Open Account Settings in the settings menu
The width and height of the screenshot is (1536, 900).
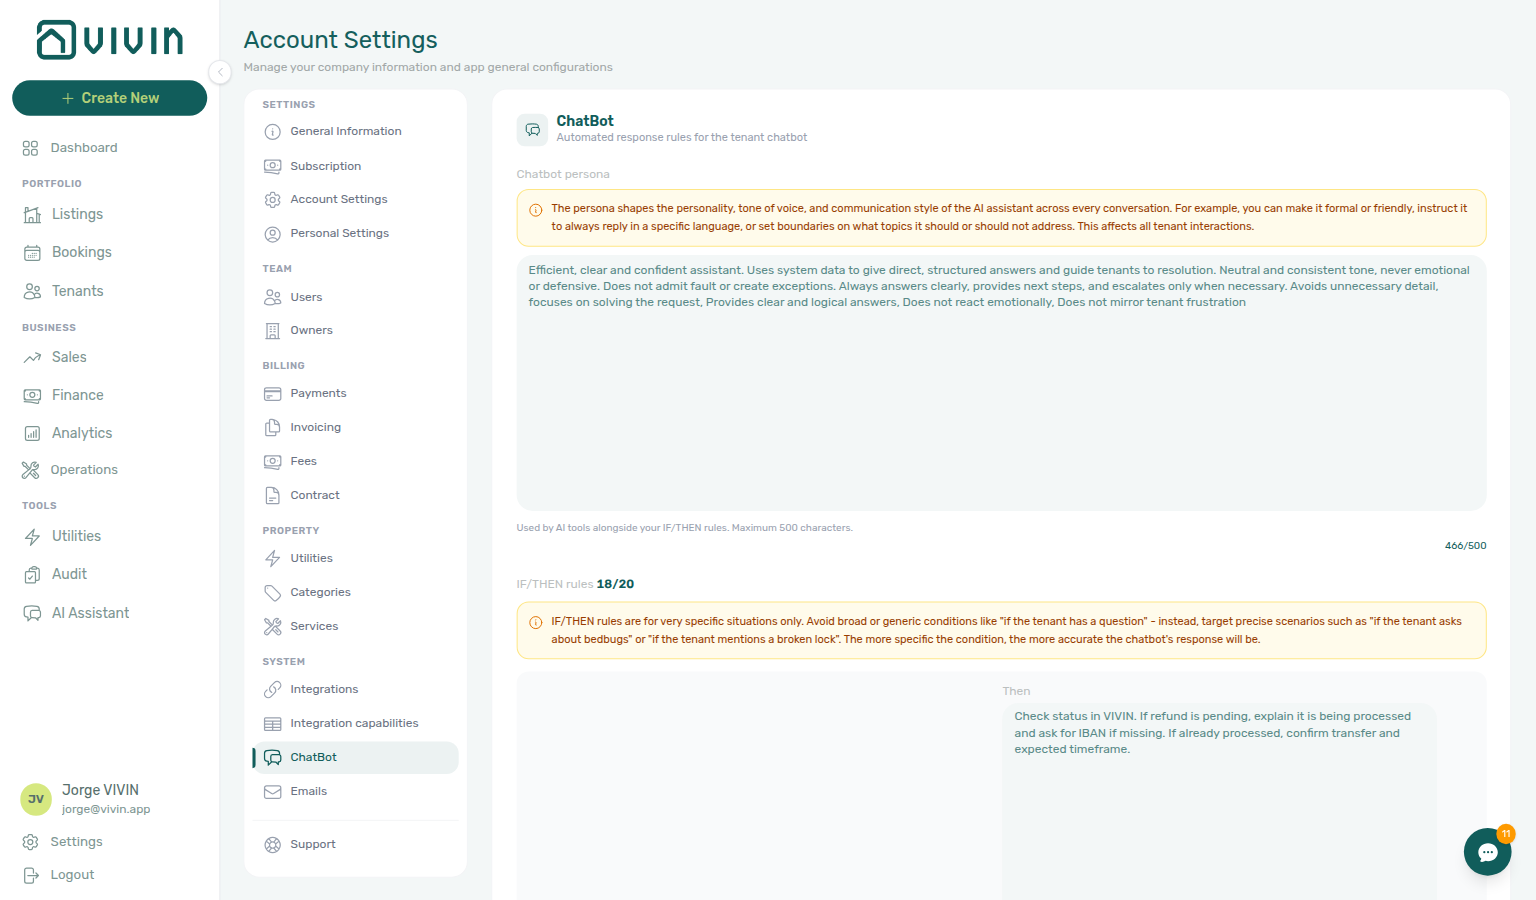(355, 200)
